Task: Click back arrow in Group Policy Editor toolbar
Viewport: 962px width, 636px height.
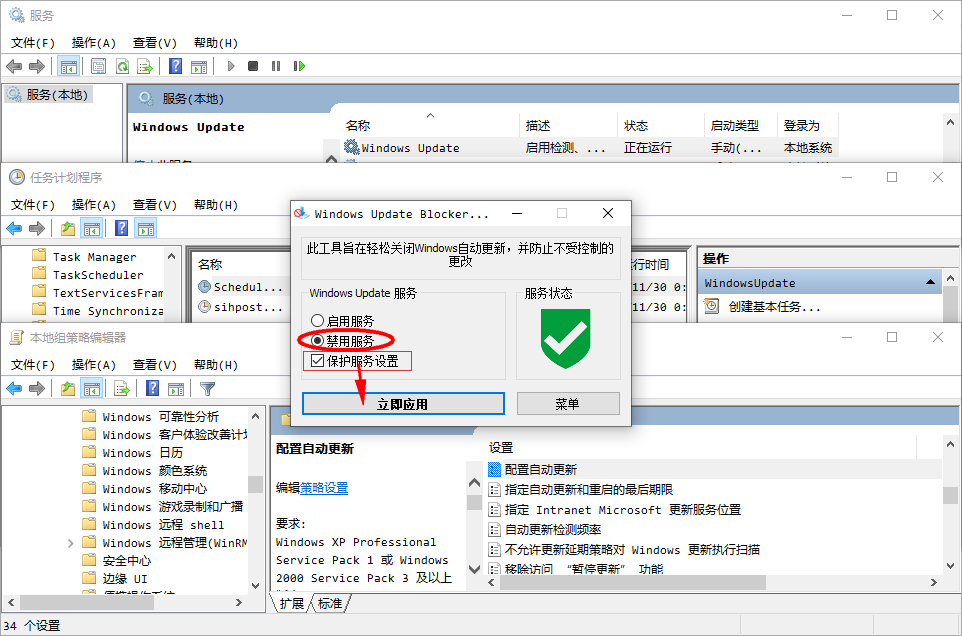Action: [x=14, y=388]
